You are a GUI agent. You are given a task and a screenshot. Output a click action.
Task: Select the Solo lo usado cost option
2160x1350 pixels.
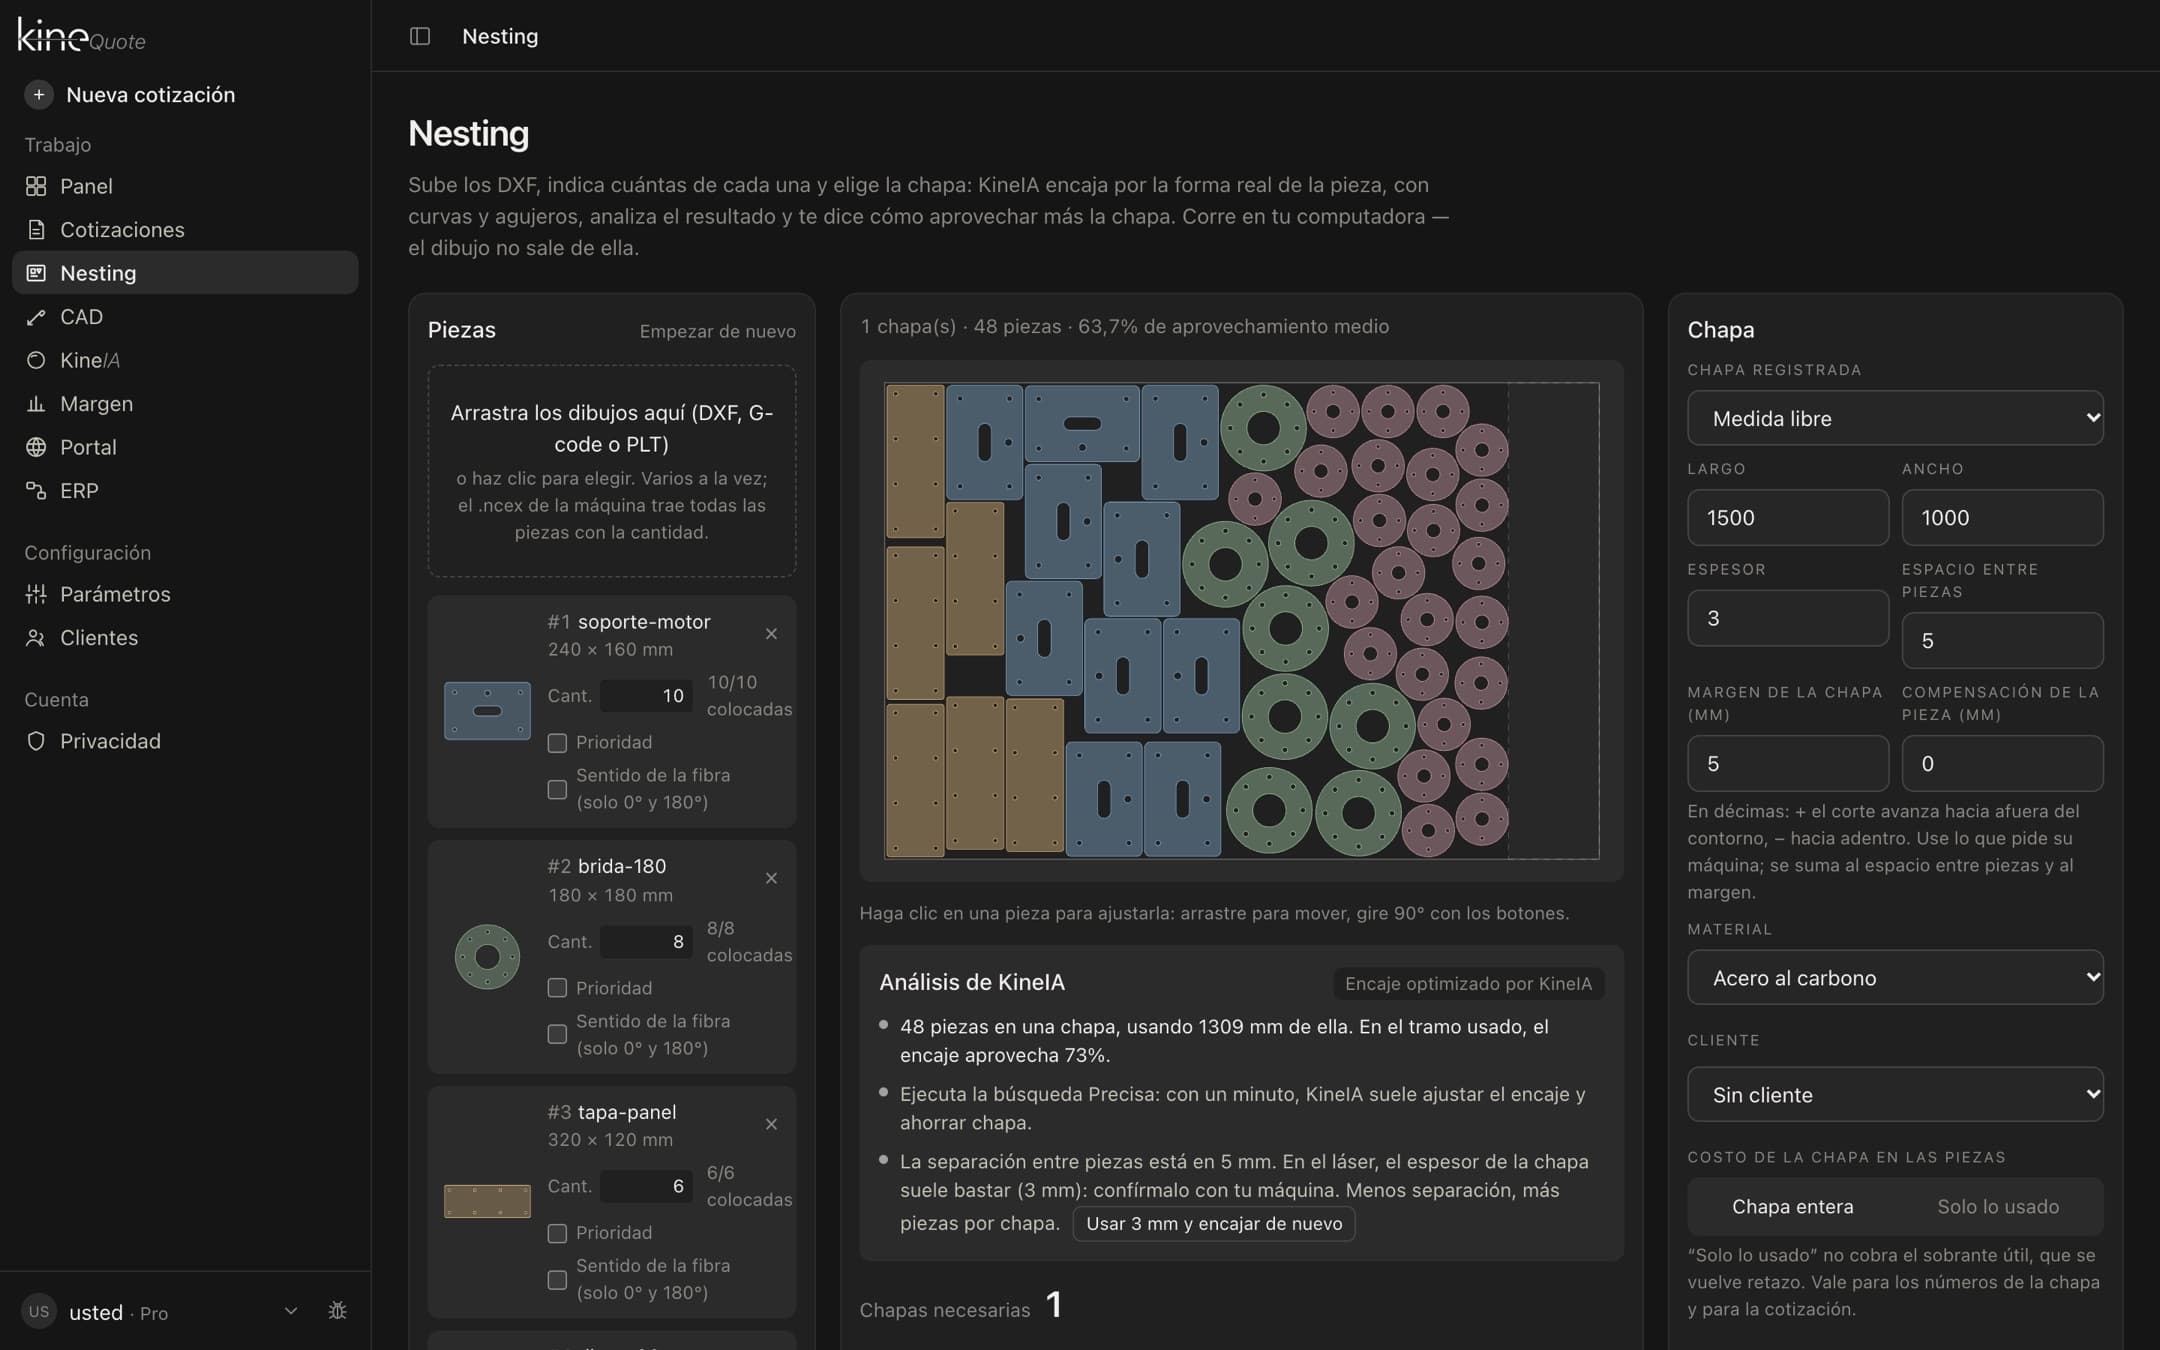click(1998, 1206)
